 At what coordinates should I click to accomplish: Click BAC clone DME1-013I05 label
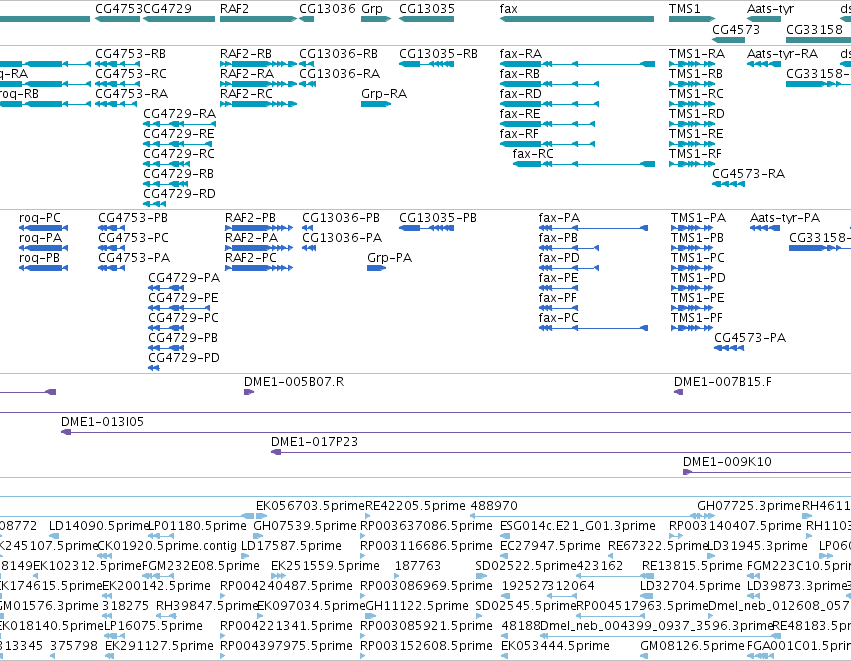coord(102,422)
